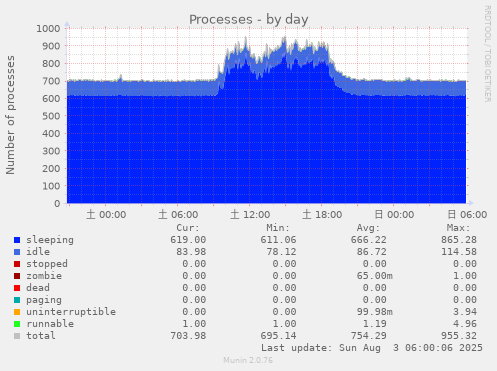Click zombie average value 65.00m
This screenshot has width=497, height=371.
click(374, 276)
